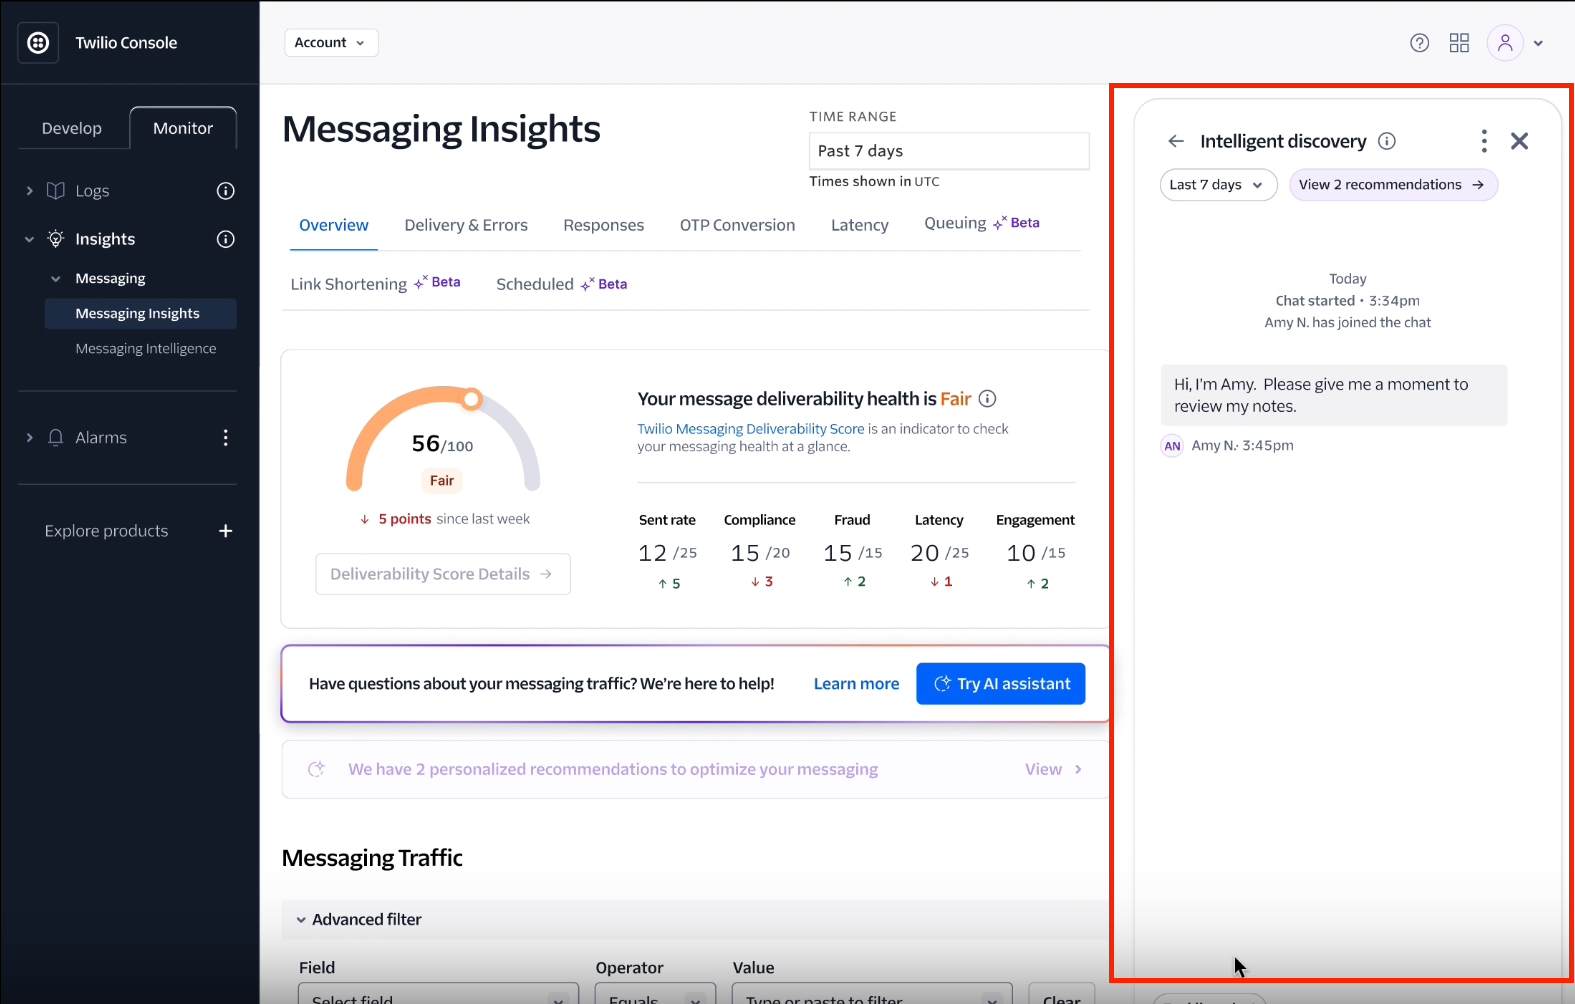Viewport: 1575px width, 1004px height.
Task: Open the Latency tab
Action: tap(860, 225)
